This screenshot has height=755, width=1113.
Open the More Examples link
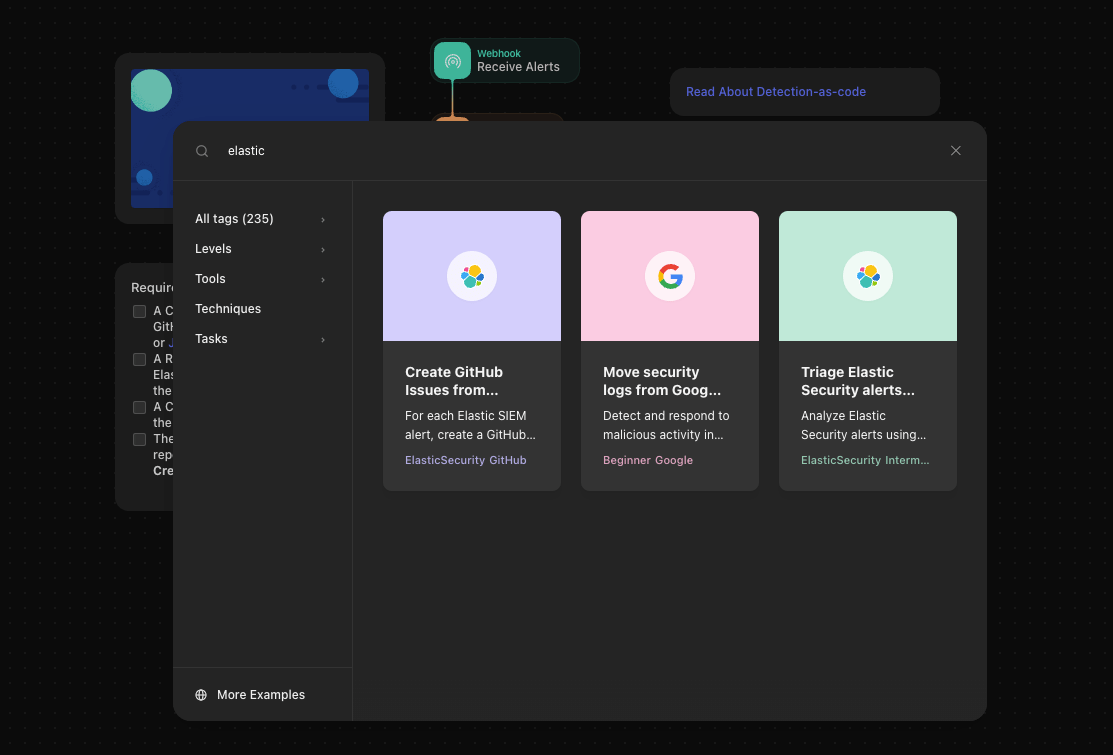tap(261, 695)
